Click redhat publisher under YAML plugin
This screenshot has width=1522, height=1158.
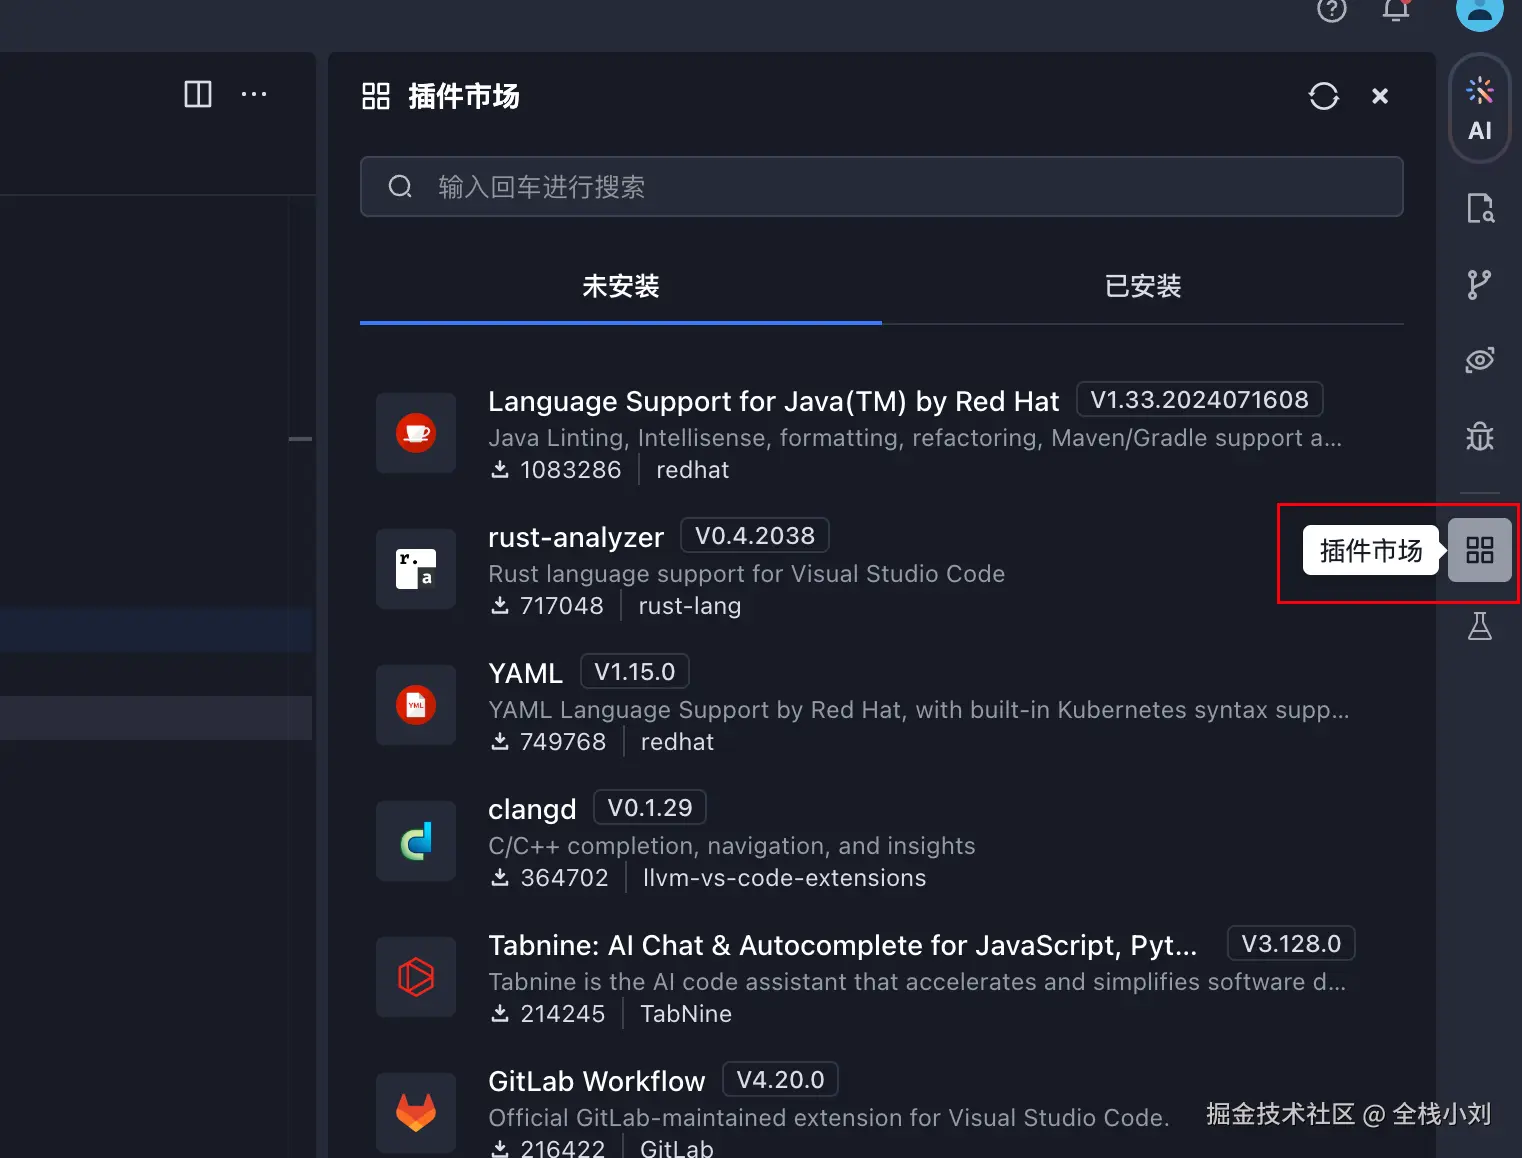678,742
